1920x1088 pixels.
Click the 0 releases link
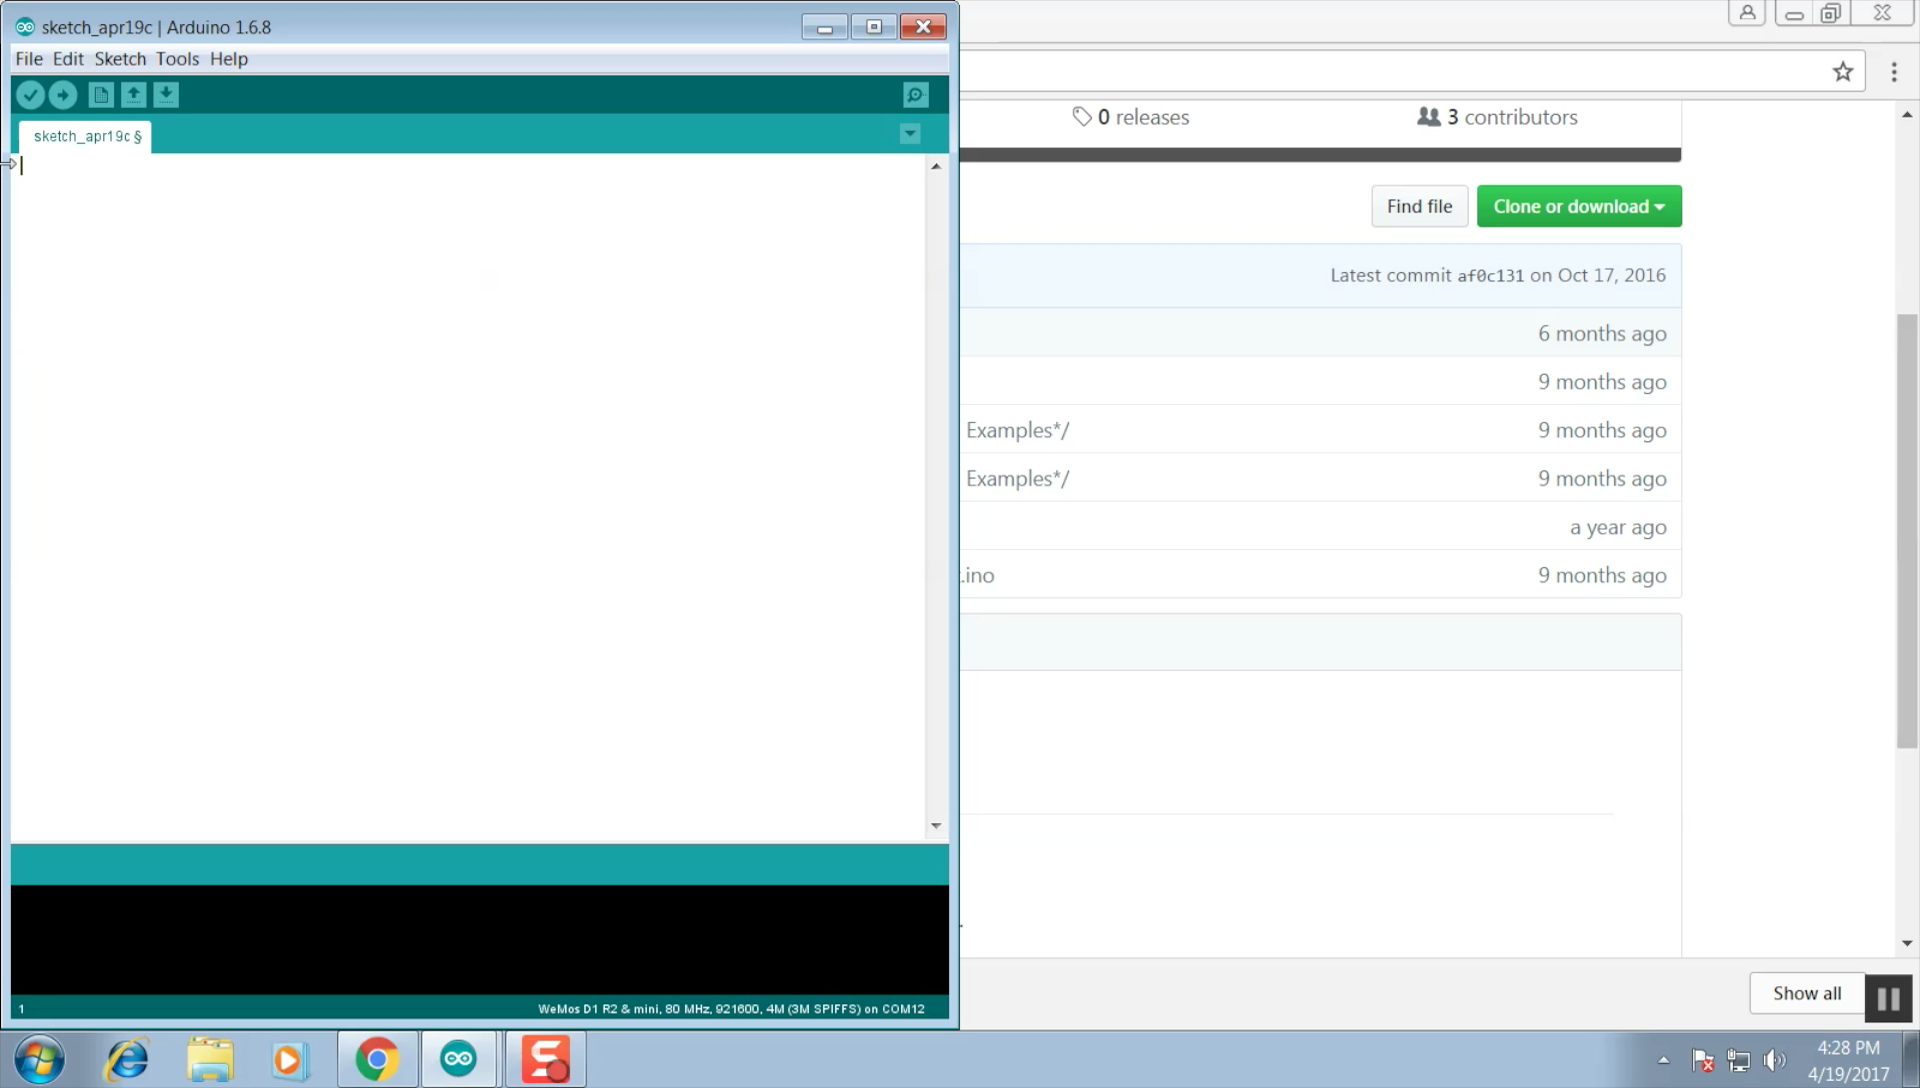click(x=1131, y=117)
